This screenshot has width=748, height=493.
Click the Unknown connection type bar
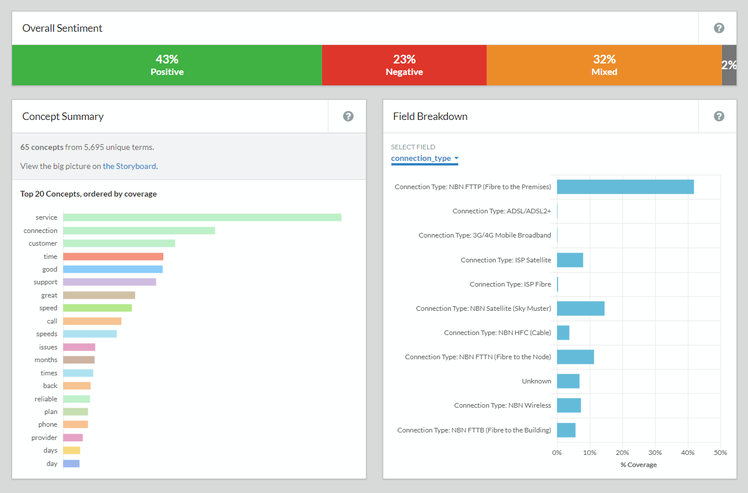568,381
